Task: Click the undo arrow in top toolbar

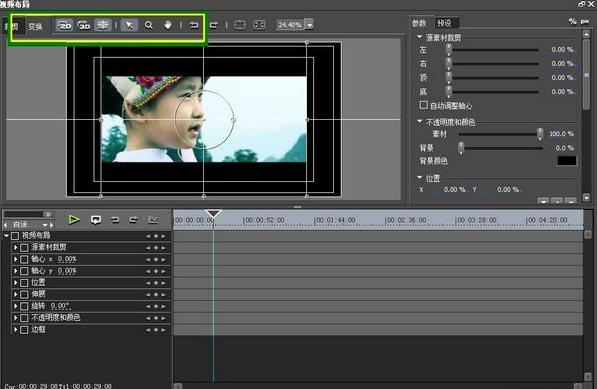Action: coord(194,25)
